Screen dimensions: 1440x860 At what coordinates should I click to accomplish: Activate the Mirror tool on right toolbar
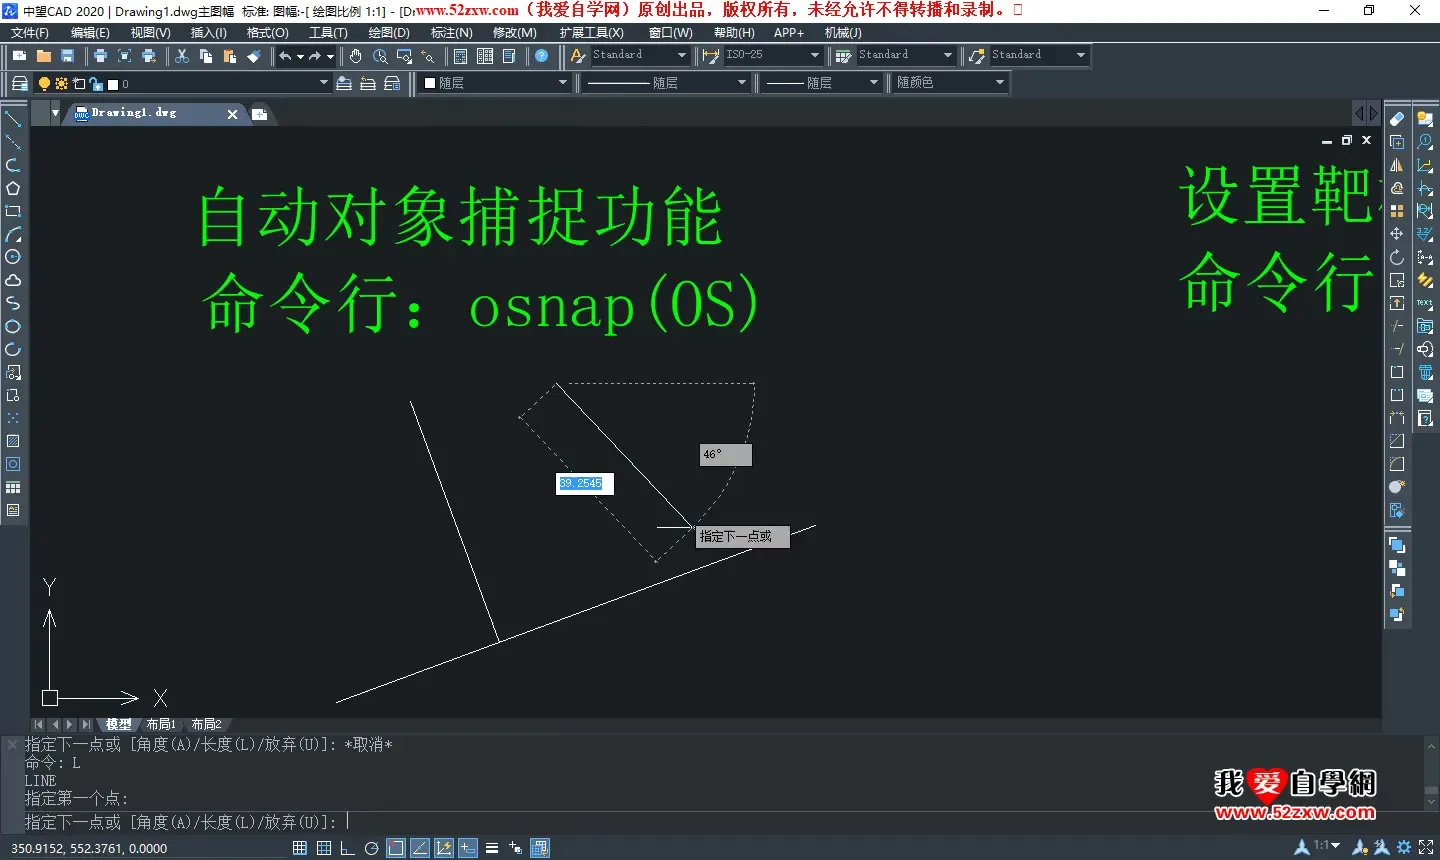(1396, 166)
